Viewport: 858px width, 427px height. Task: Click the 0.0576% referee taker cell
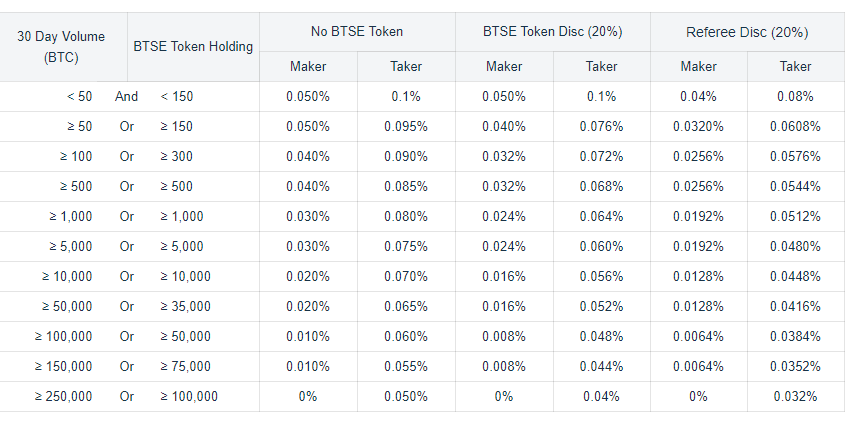coord(796,157)
